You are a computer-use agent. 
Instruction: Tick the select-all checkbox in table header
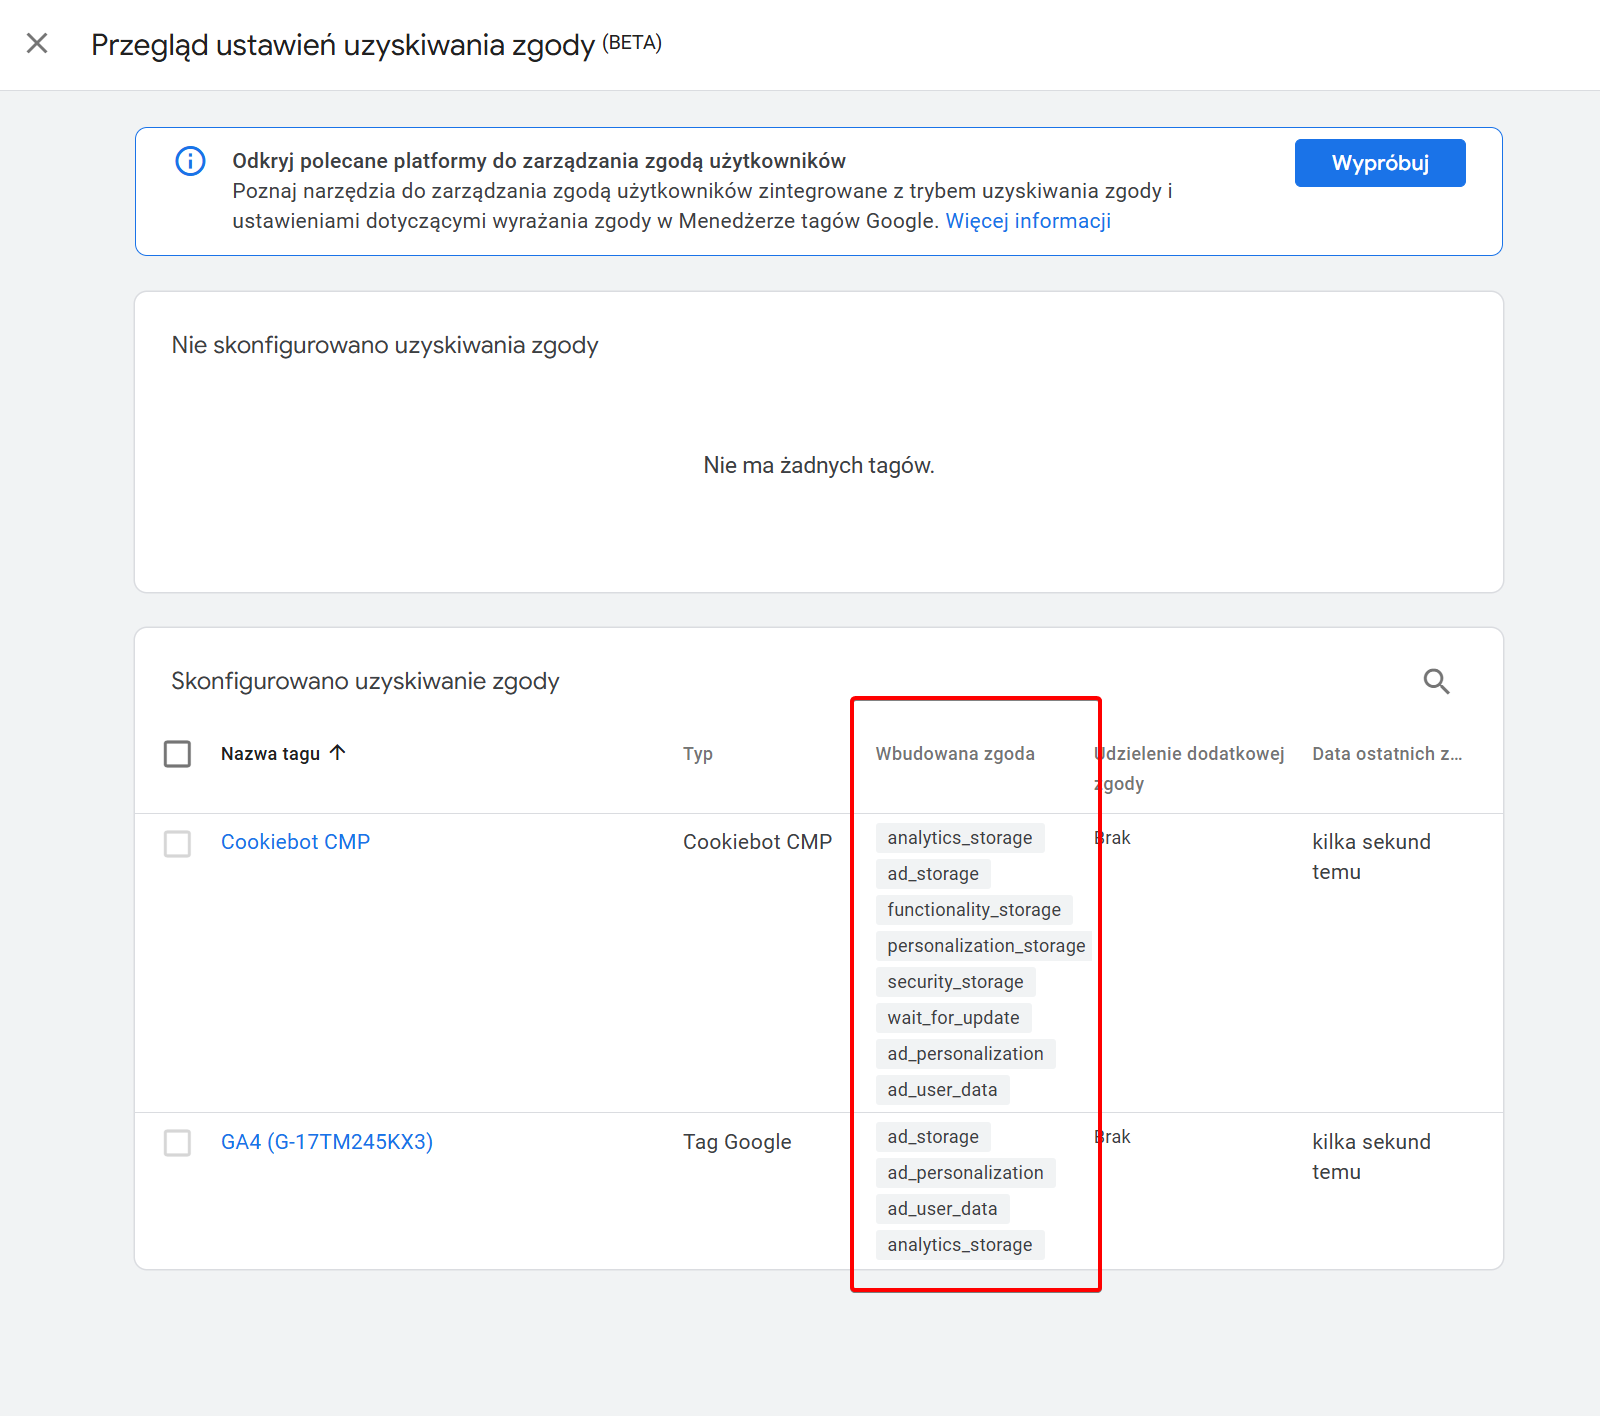tap(178, 753)
